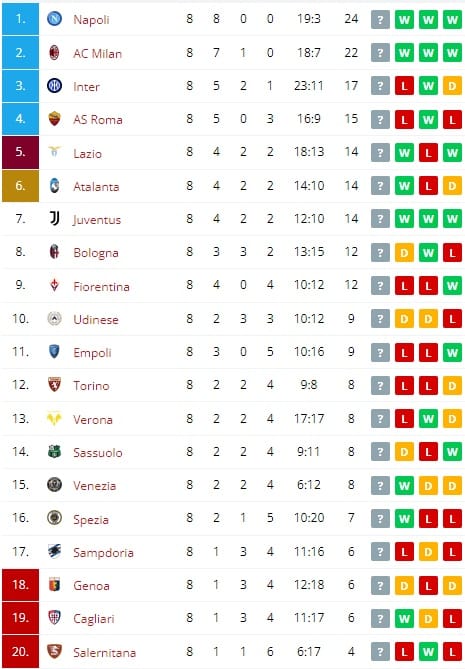This screenshot has width=465, height=669.
Task: Click the red rank 20 relegation box
Action: click(20, 652)
